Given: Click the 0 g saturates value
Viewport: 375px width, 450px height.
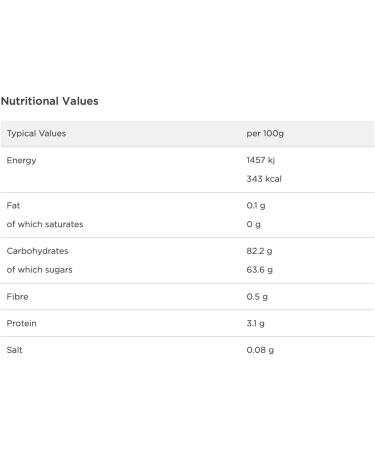Looking at the screenshot, I should pyautogui.click(x=254, y=225).
